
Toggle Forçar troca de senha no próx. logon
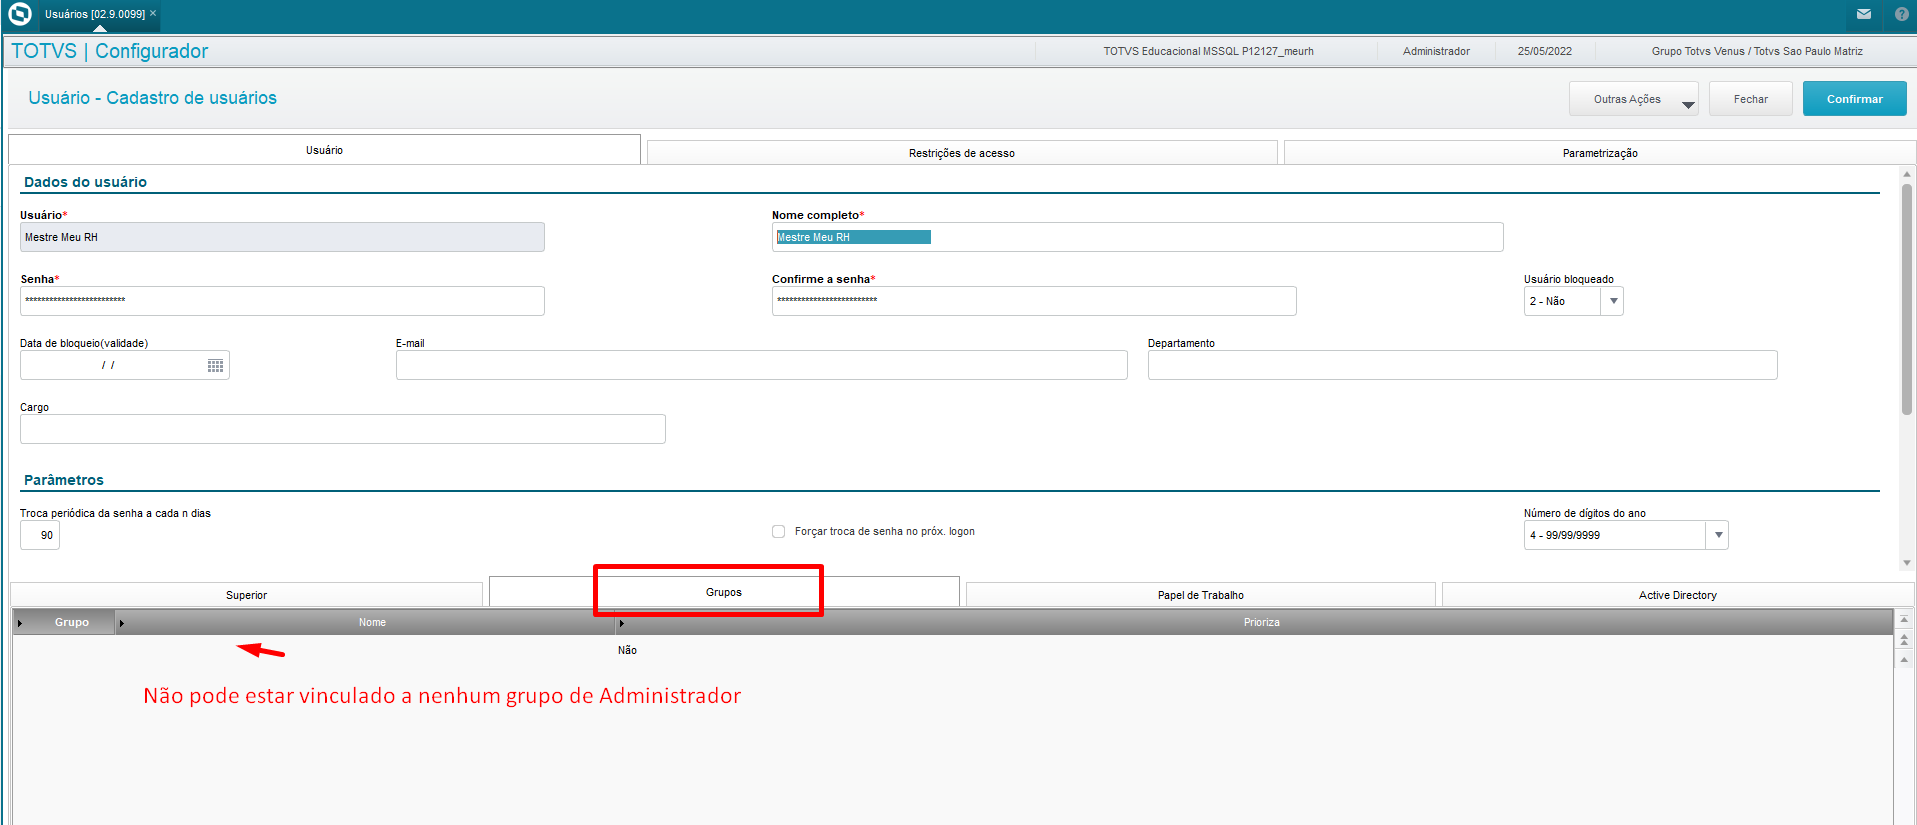pyautogui.click(x=778, y=532)
